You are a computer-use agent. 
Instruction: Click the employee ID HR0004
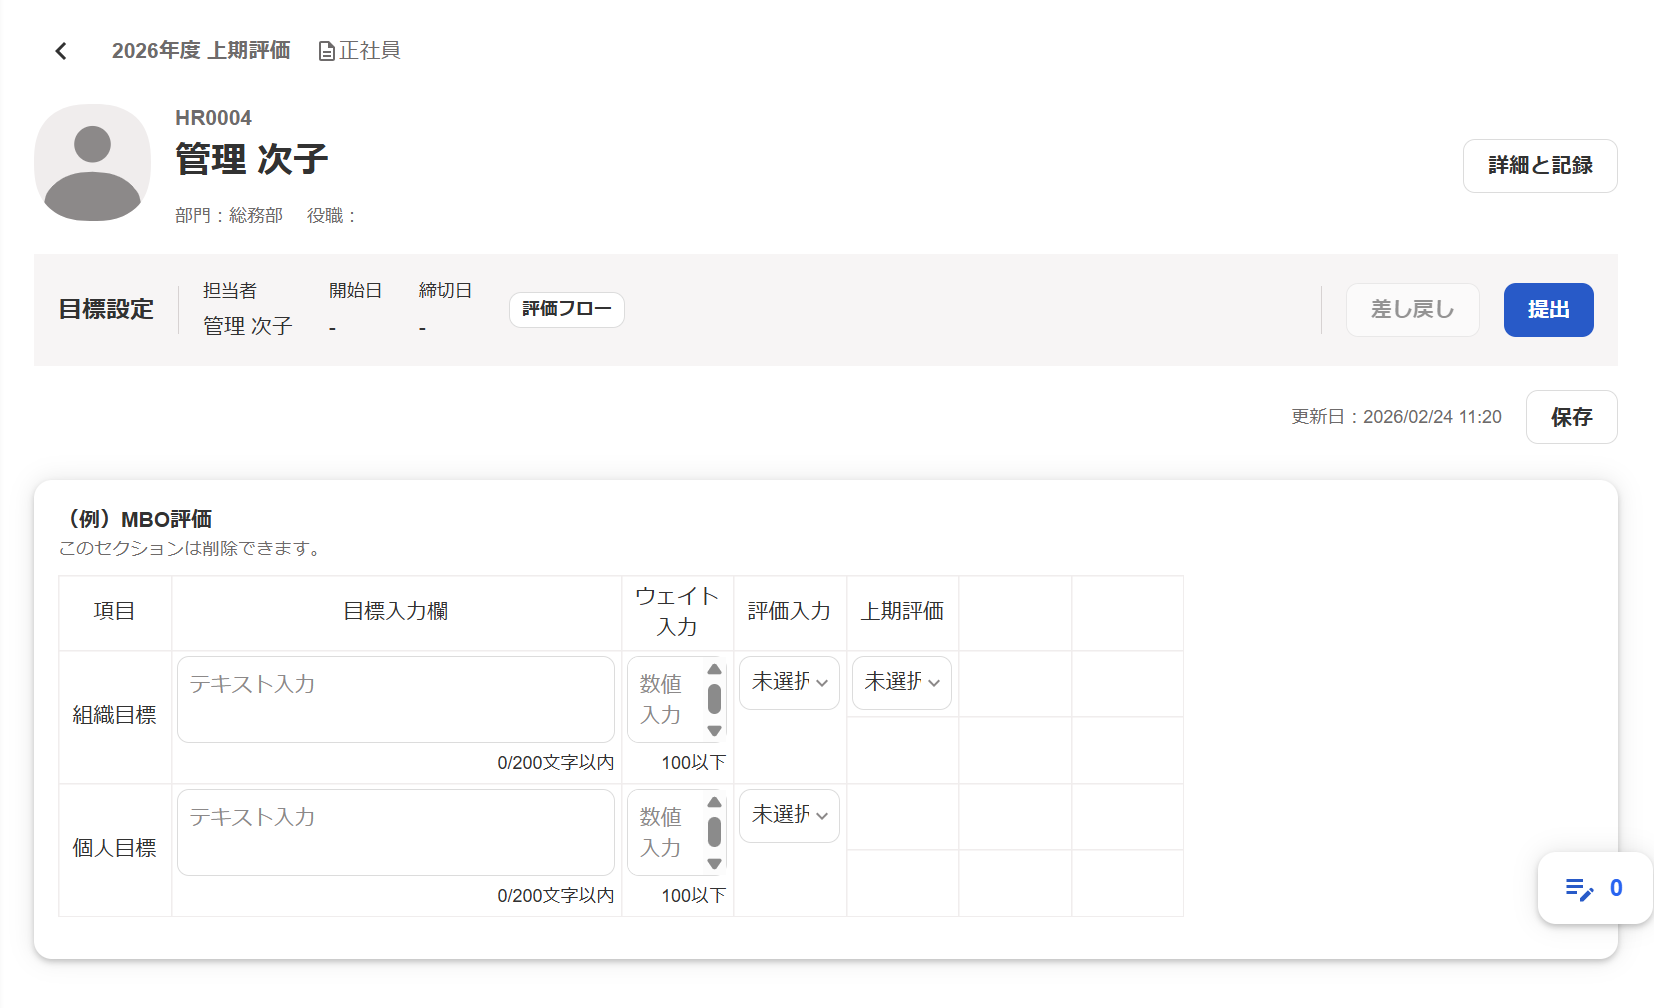click(213, 118)
